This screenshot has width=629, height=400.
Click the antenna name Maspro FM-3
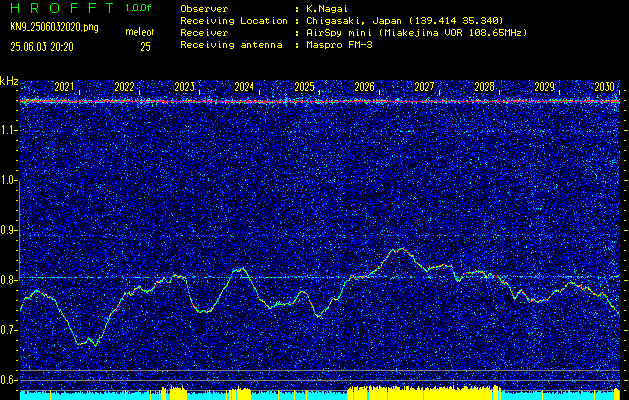pos(339,45)
